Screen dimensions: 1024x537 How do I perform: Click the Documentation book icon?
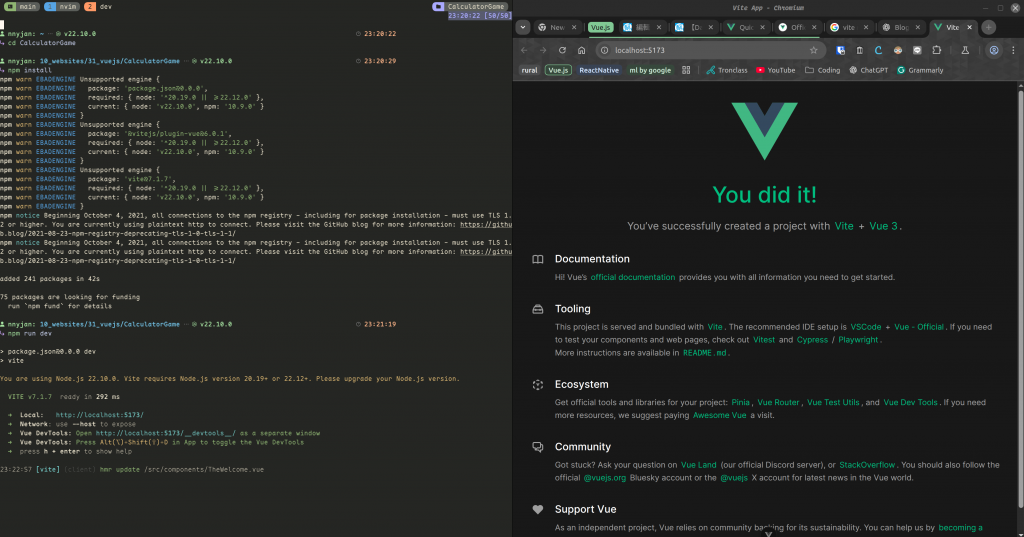click(x=537, y=259)
